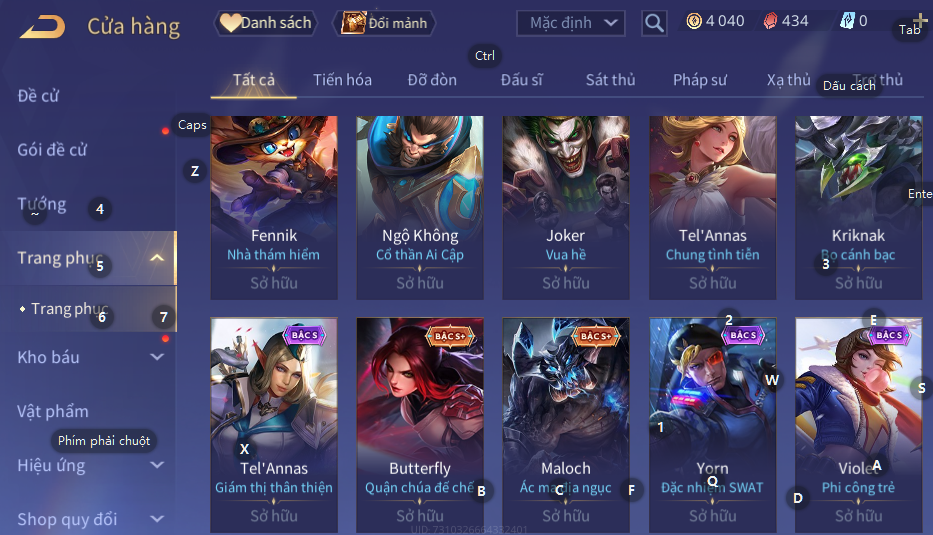Open Tướng in the sidebar
This screenshot has width=933, height=535.
[x=42, y=204]
